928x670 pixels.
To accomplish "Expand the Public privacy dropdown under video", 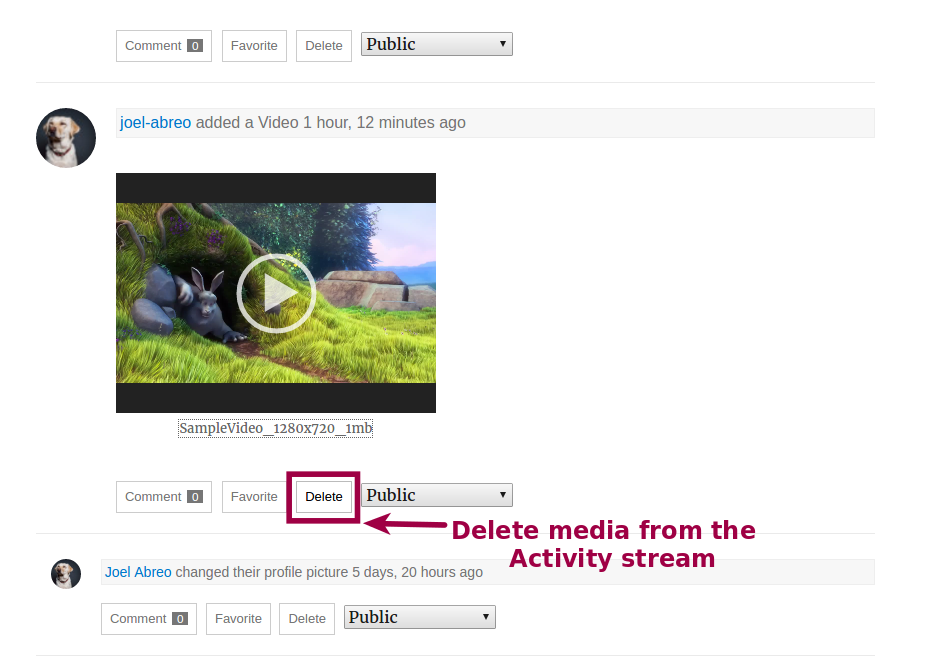I will click(x=436, y=495).
